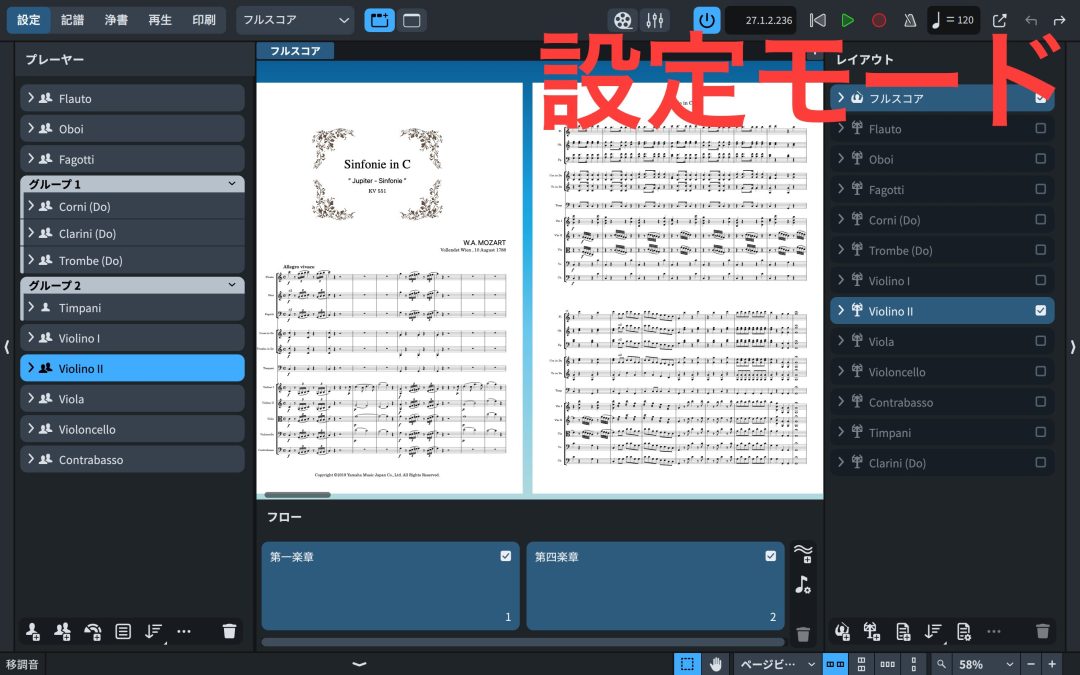The width and height of the screenshot is (1080, 675).
Task: Delete the layout trash icon
Action: (1043, 631)
